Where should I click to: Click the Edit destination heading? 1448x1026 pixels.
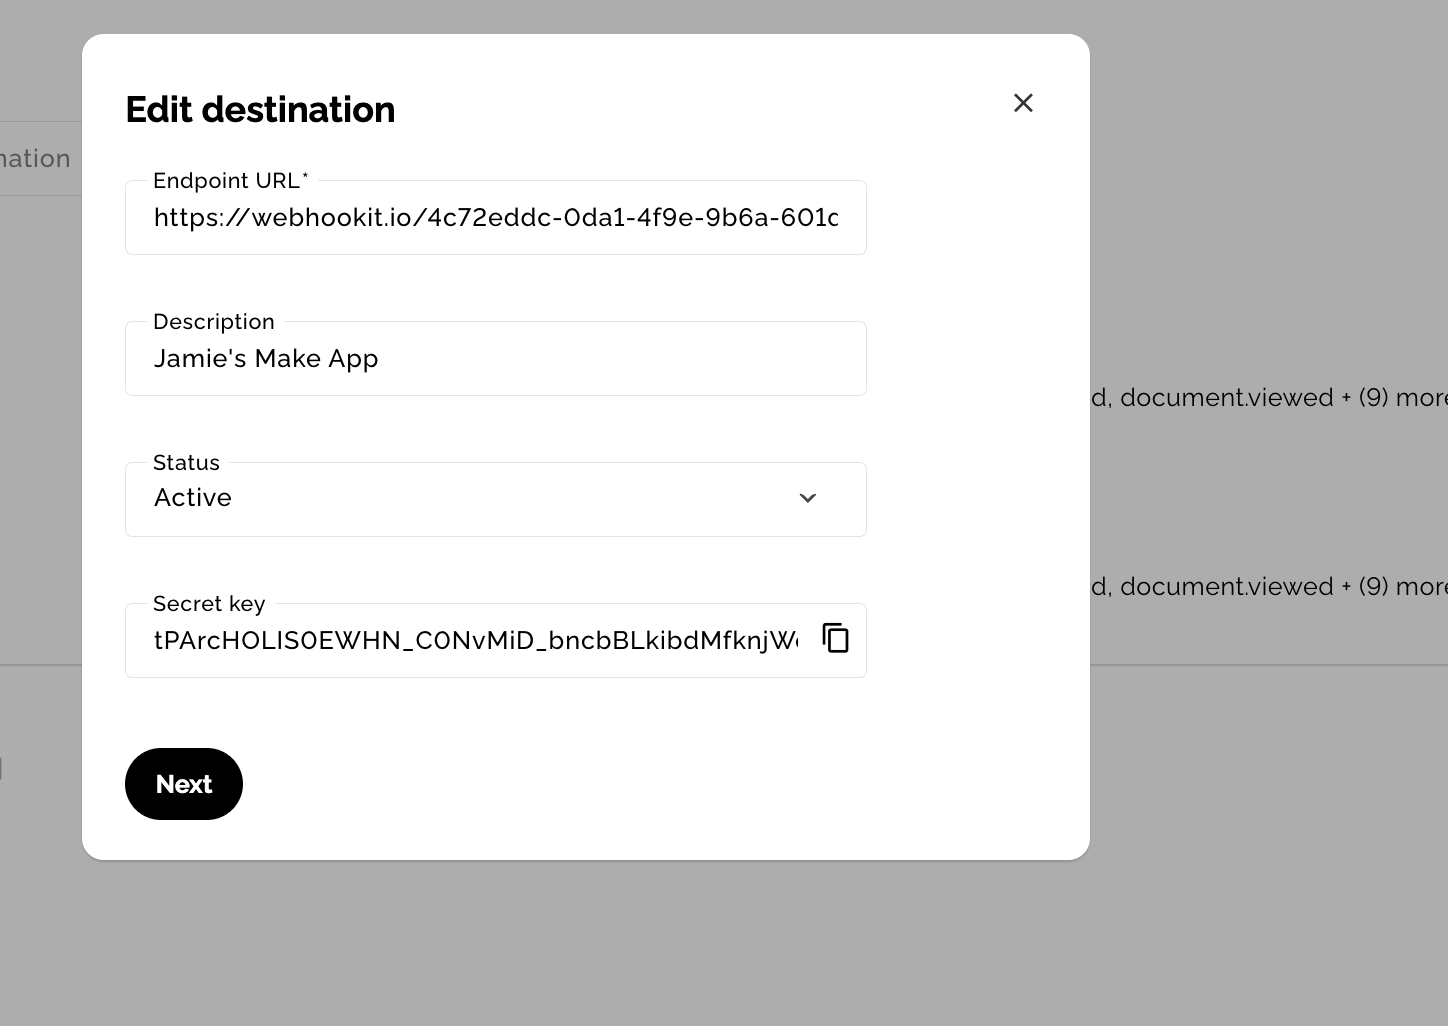(x=260, y=110)
